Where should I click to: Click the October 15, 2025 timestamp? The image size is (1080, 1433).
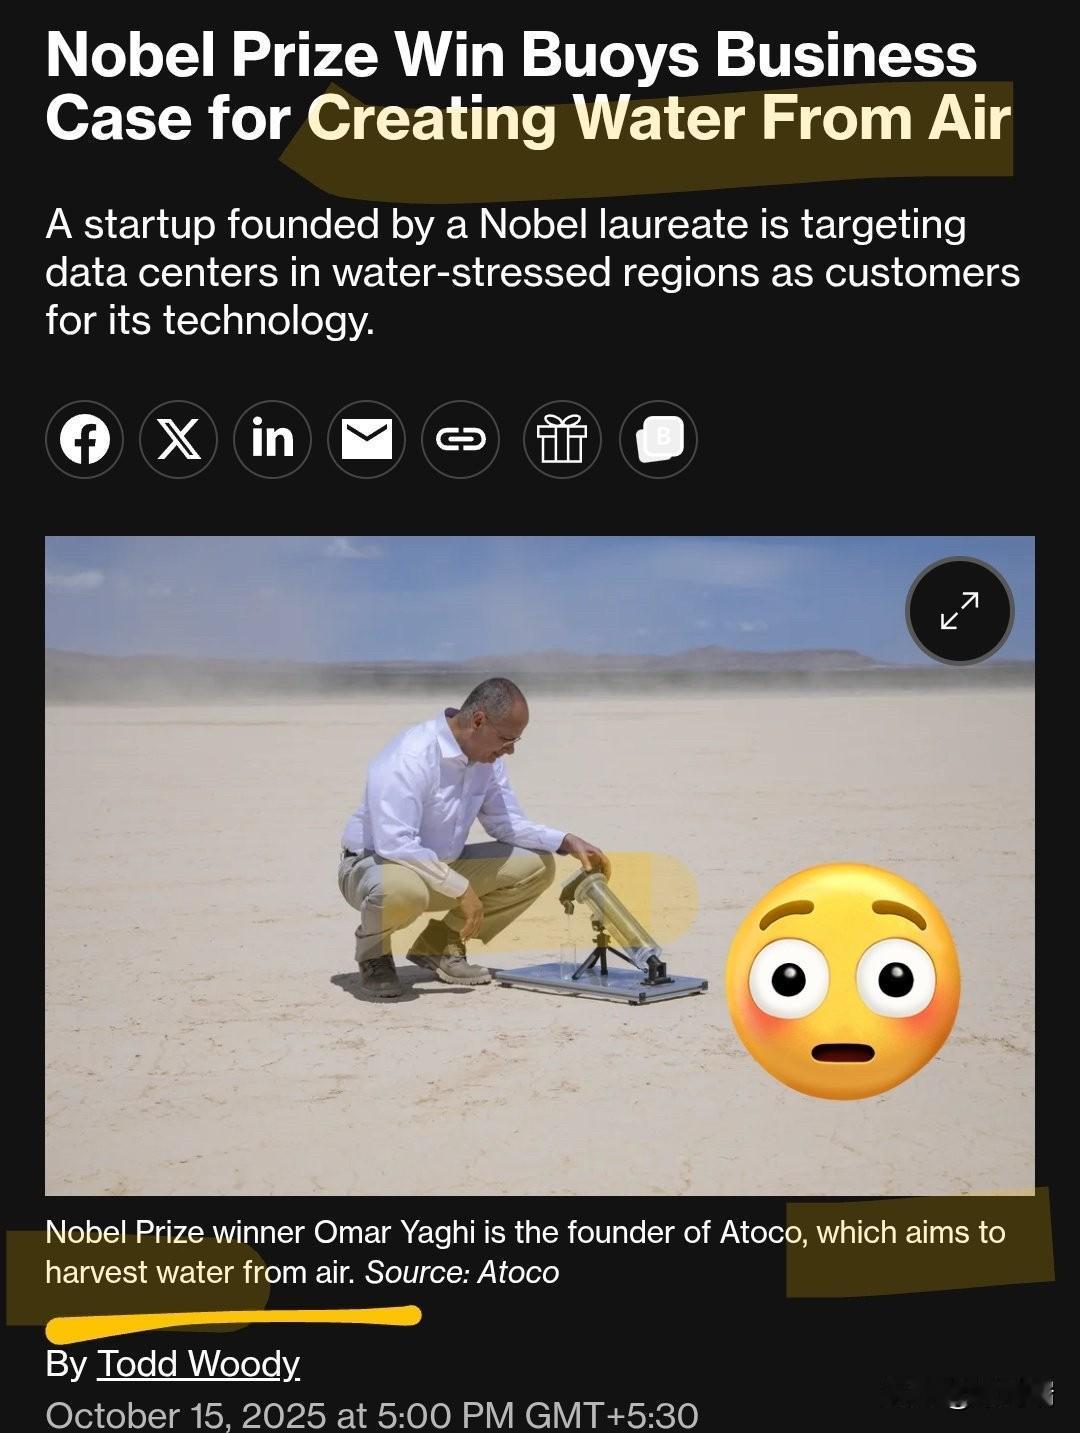point(371,1414)
